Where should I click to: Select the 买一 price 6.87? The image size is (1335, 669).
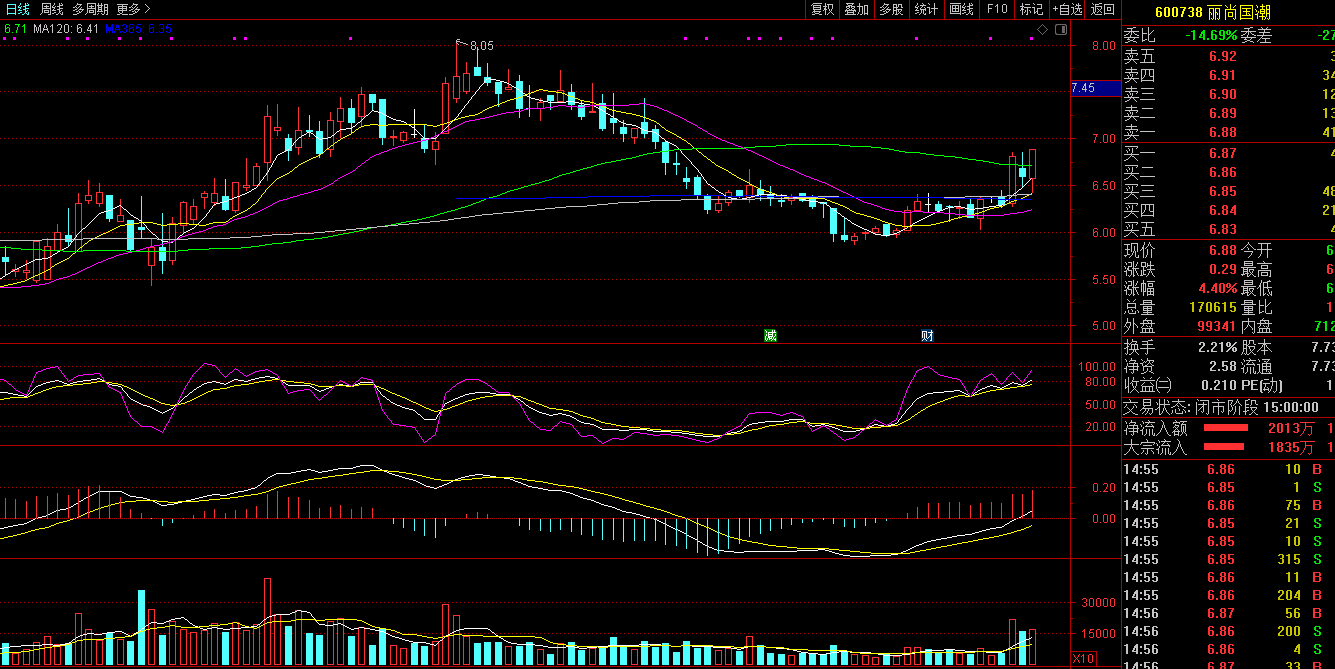pos(1222,153)
